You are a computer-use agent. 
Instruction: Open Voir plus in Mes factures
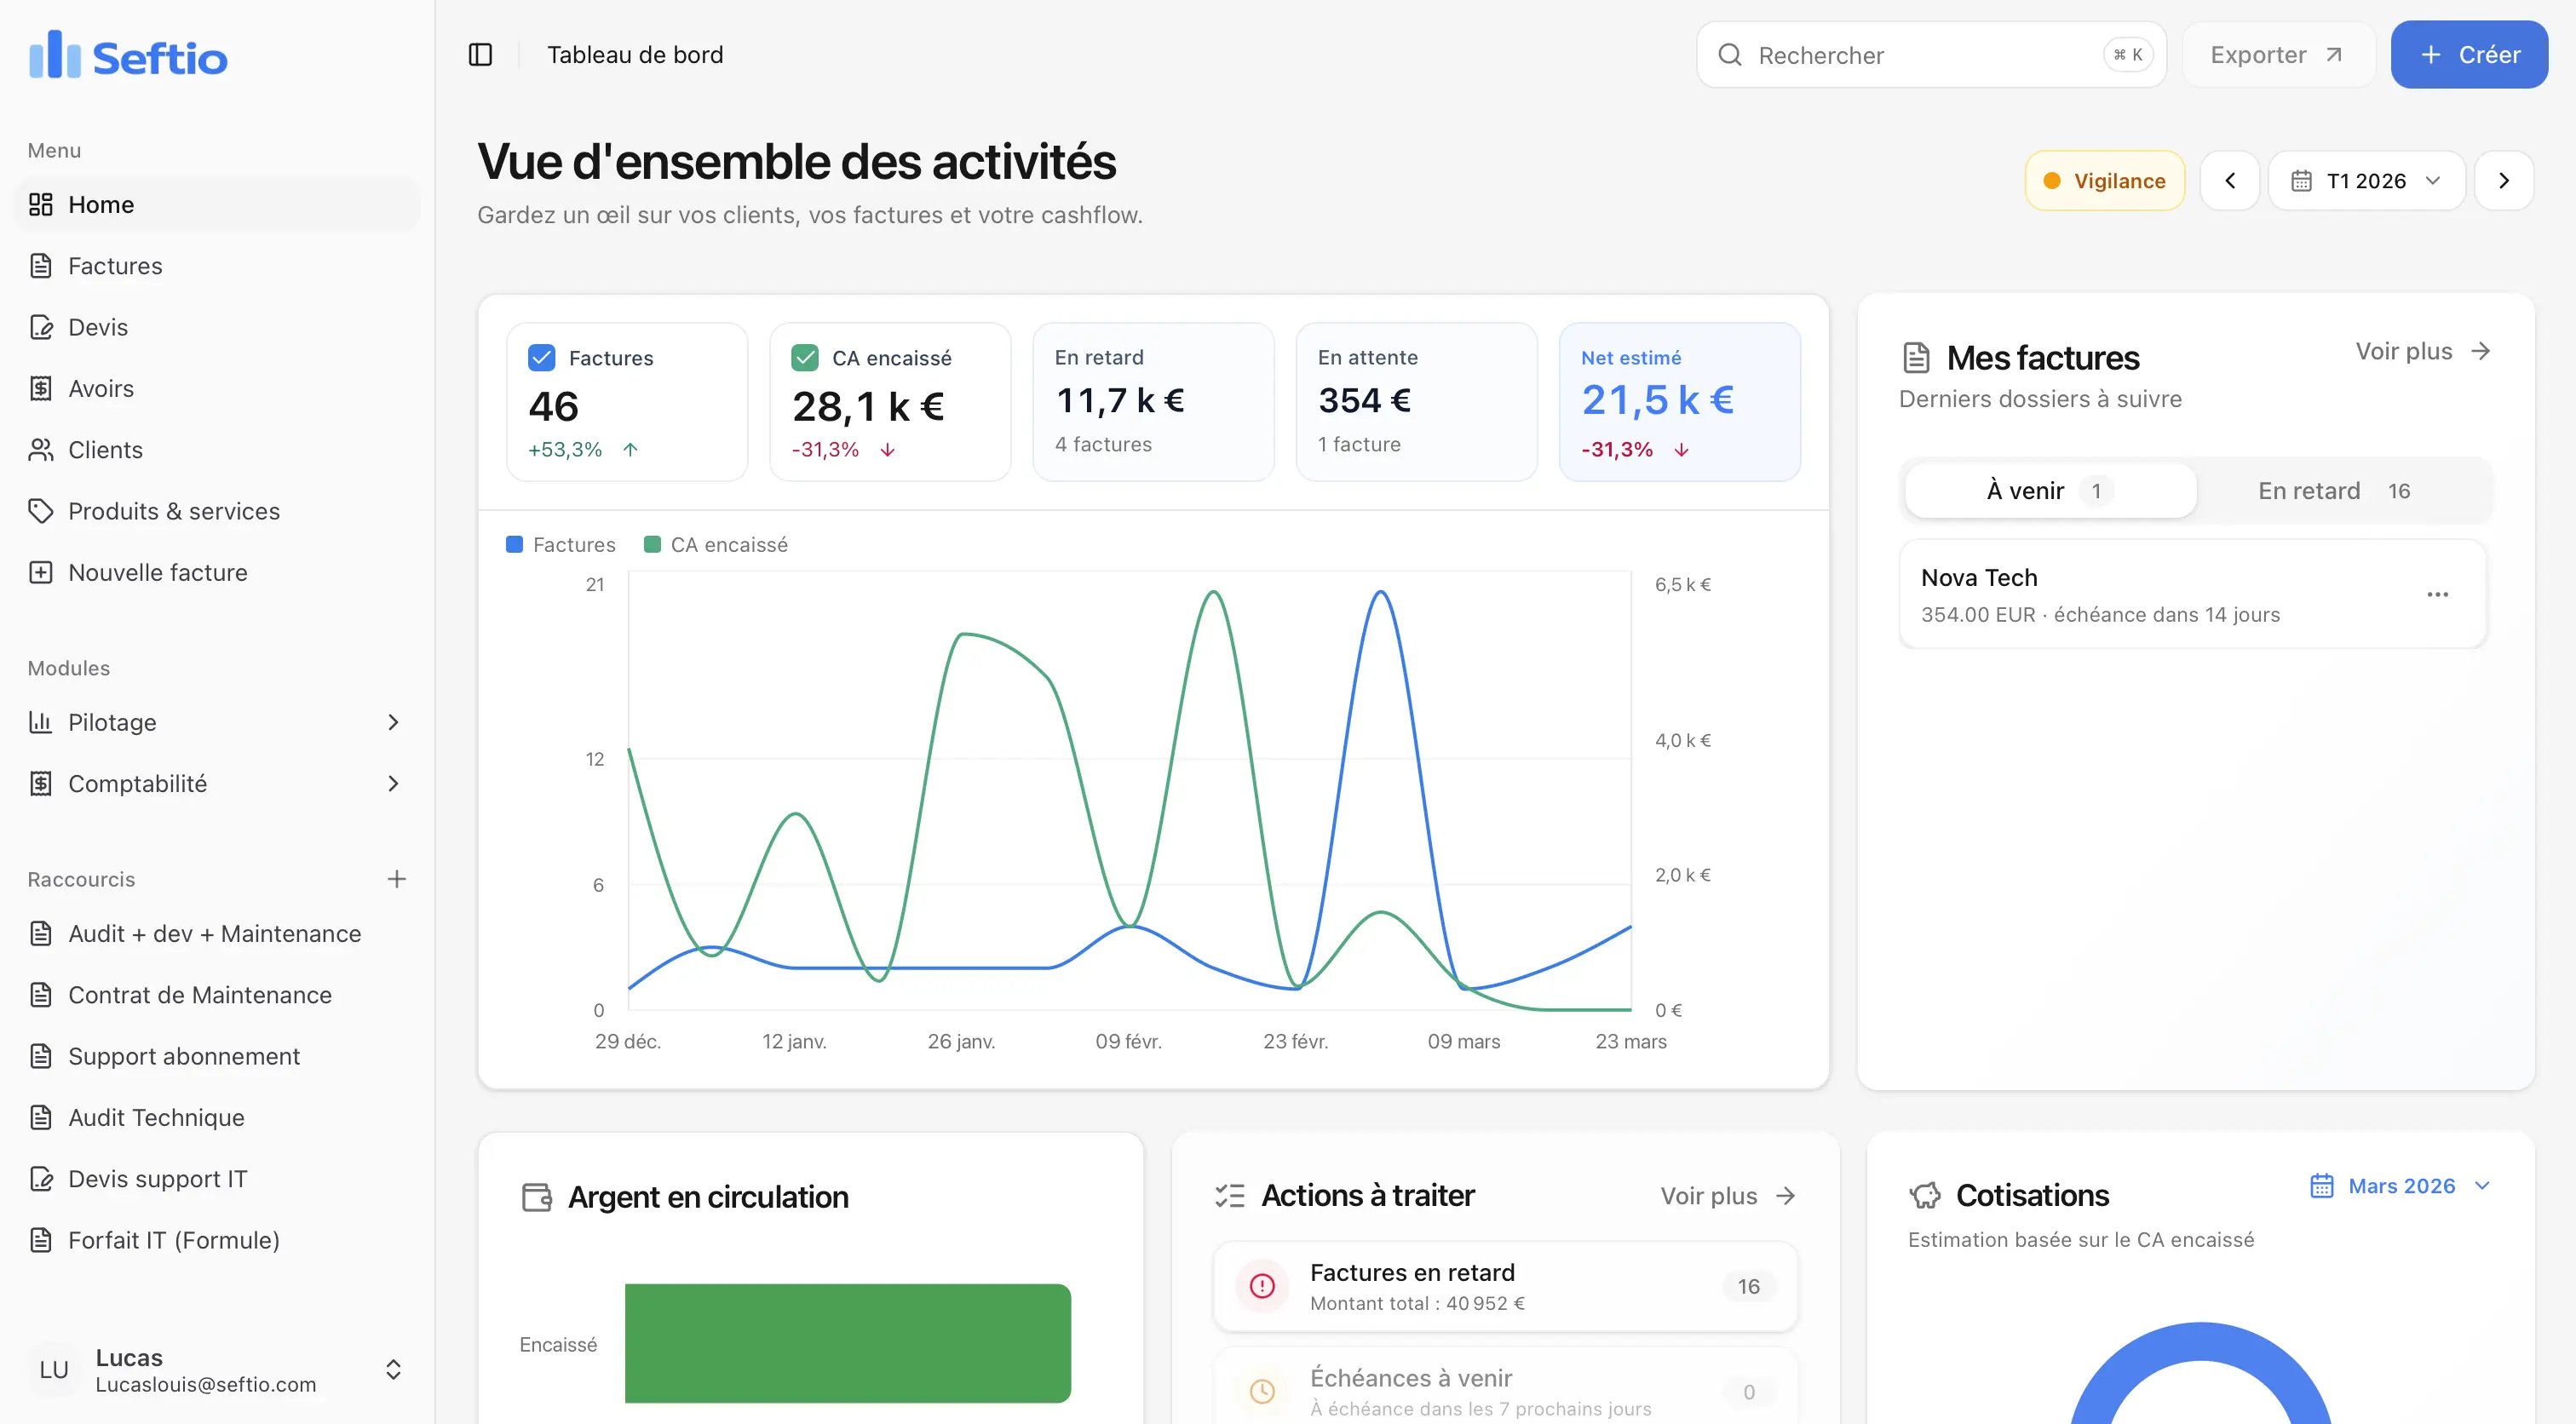click(2422, 351)
